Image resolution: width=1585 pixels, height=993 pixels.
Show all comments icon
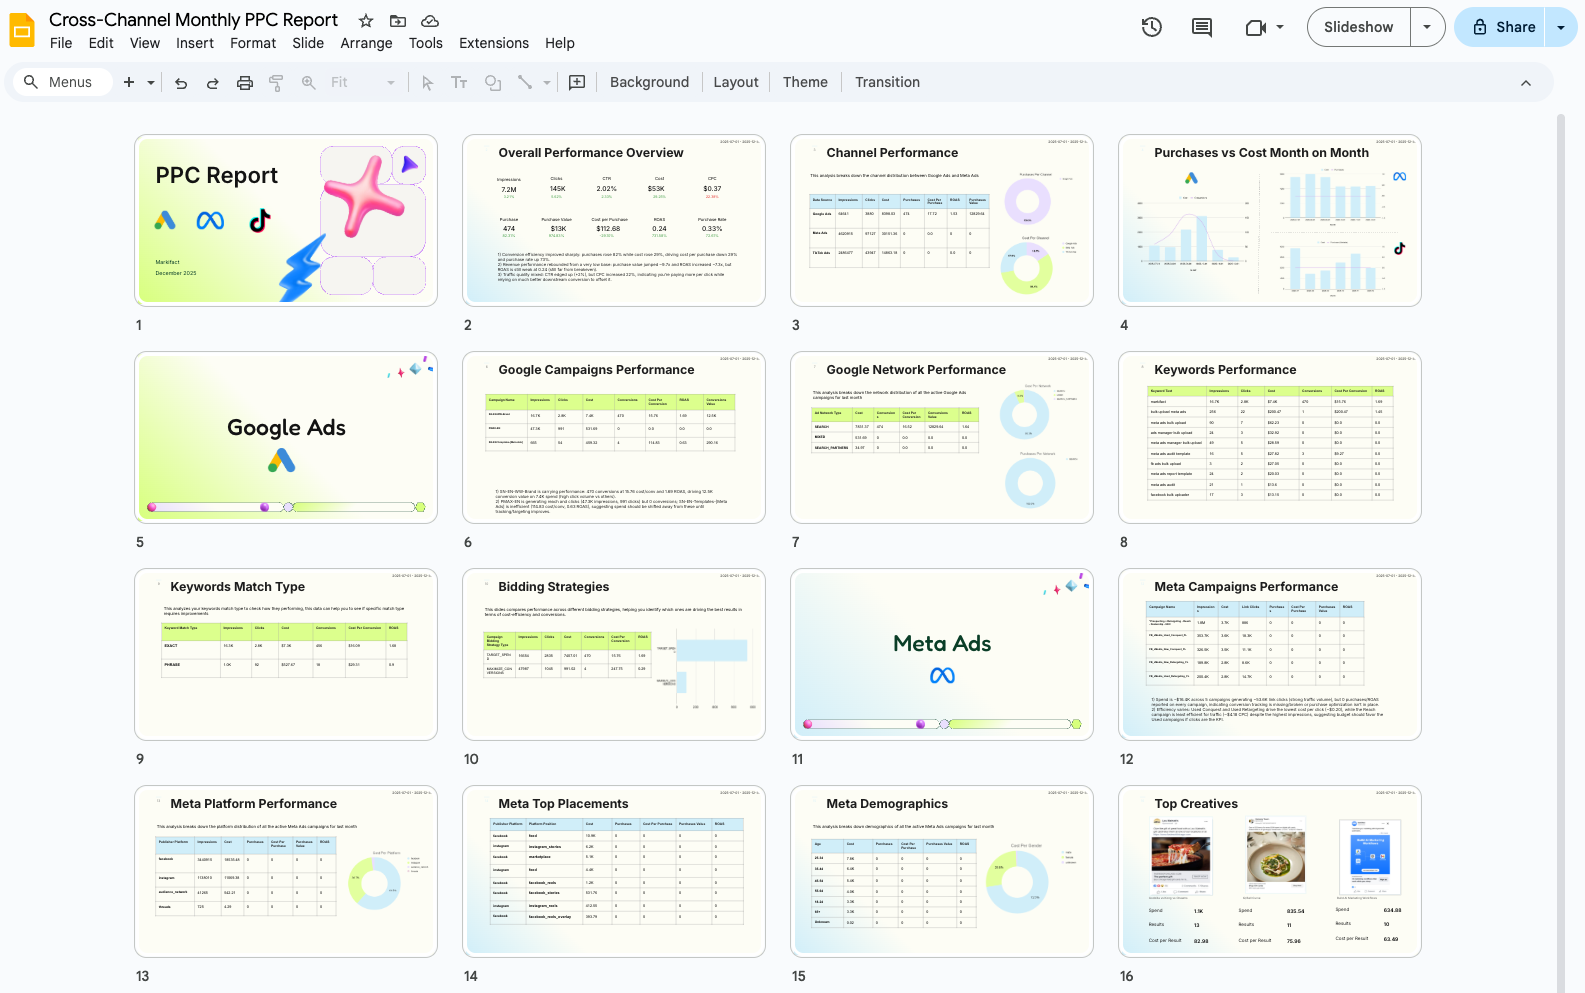point(1202,27)
